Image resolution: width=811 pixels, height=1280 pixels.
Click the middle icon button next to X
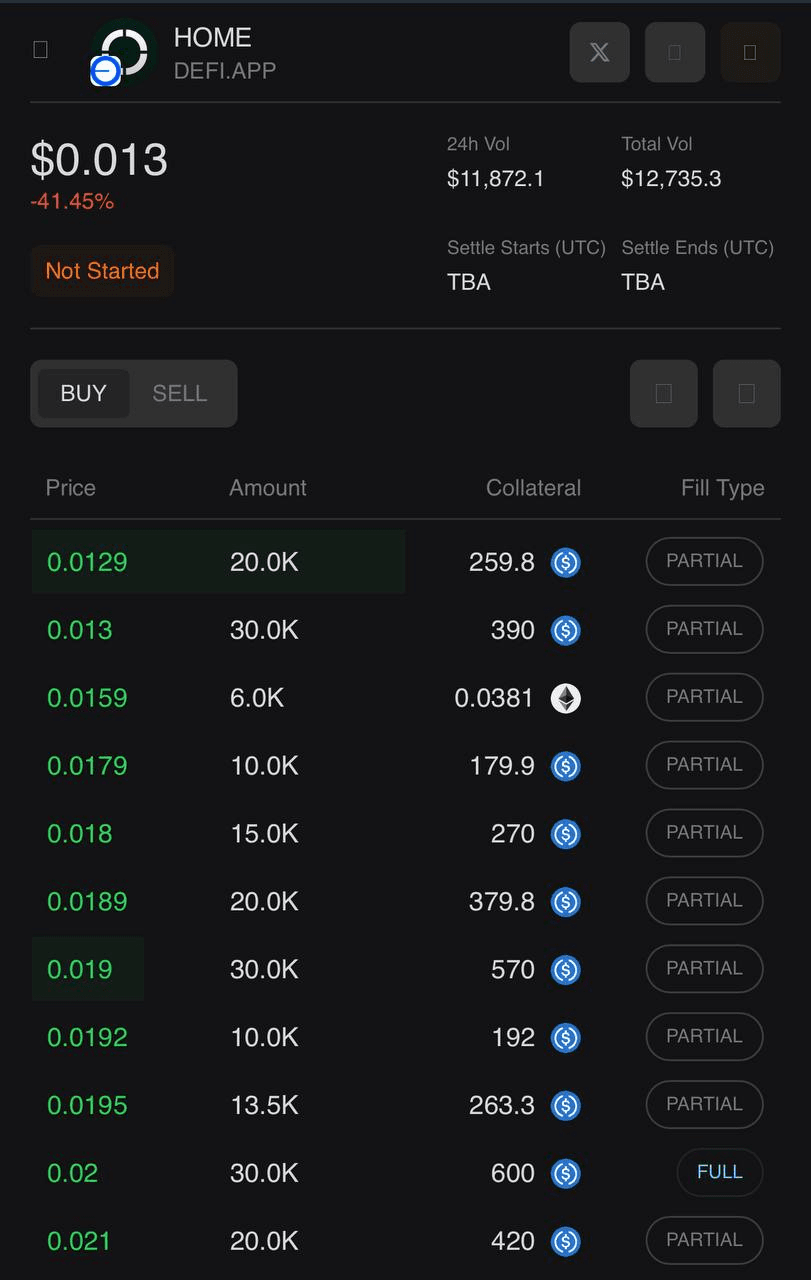pos(675,52)
